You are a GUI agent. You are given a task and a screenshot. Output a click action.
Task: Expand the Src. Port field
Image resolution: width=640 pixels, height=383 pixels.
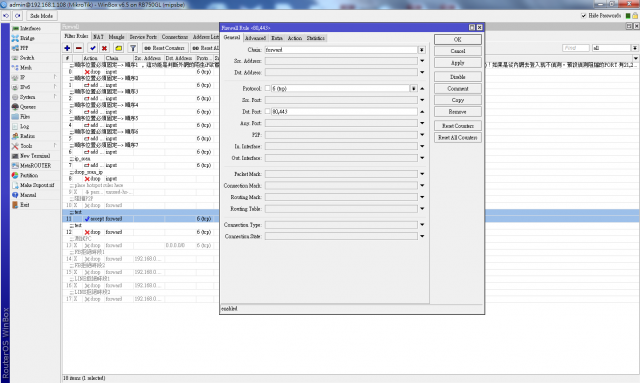[422, 100]
